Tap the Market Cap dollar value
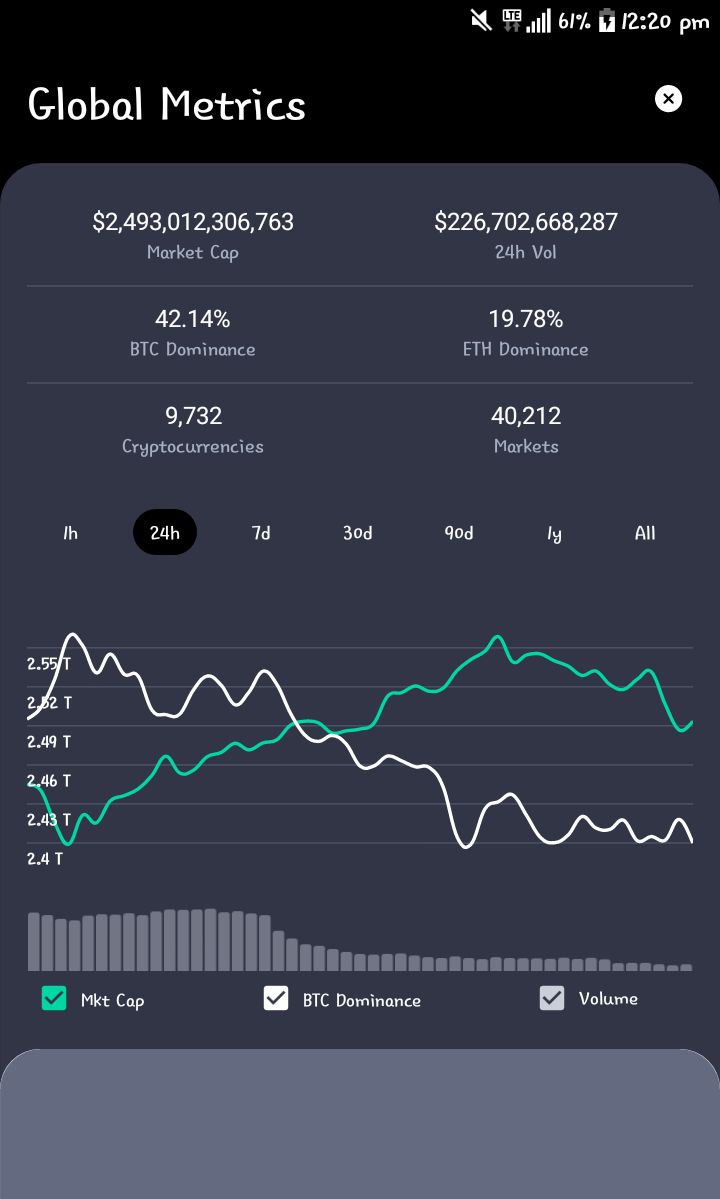 tap(193, 222)
